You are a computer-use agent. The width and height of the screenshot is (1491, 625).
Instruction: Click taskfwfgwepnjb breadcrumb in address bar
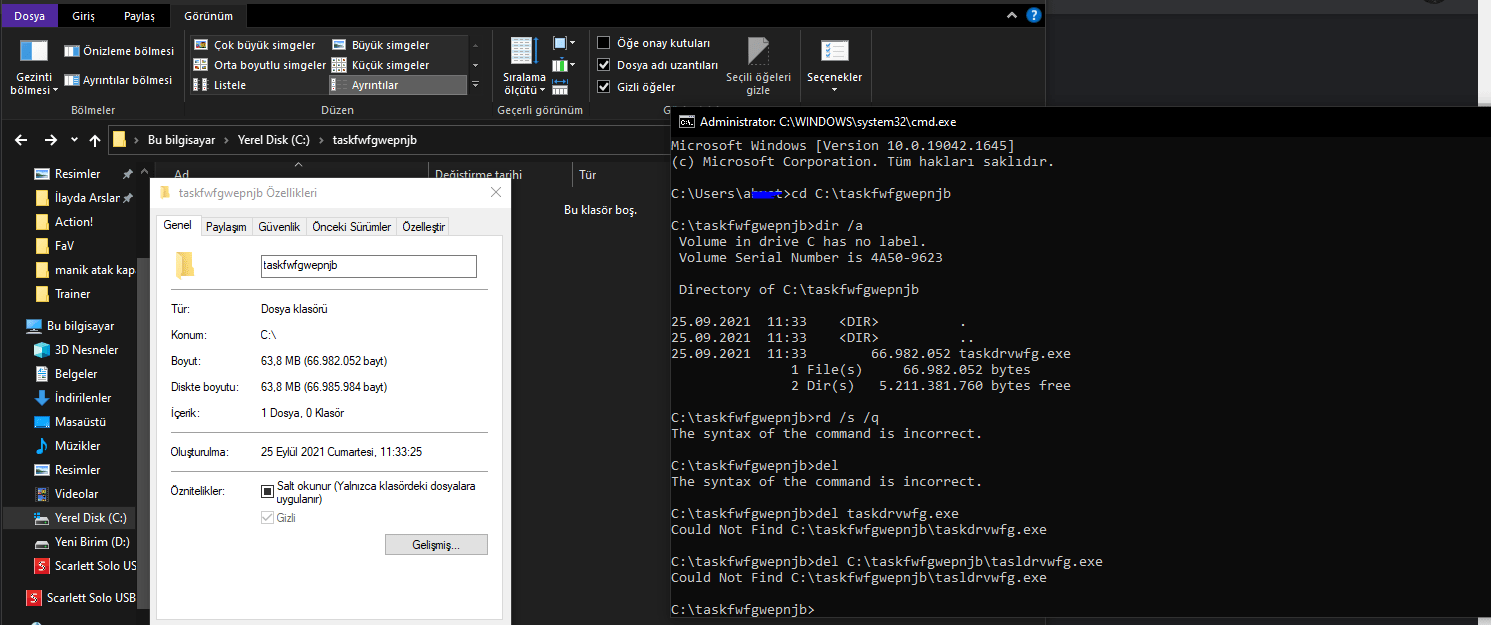[374, 140]
